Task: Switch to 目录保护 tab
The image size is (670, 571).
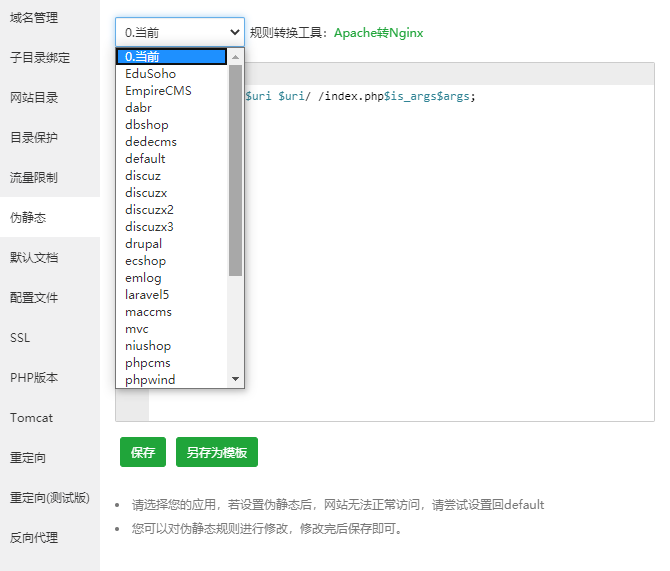Action: [50, 137]
